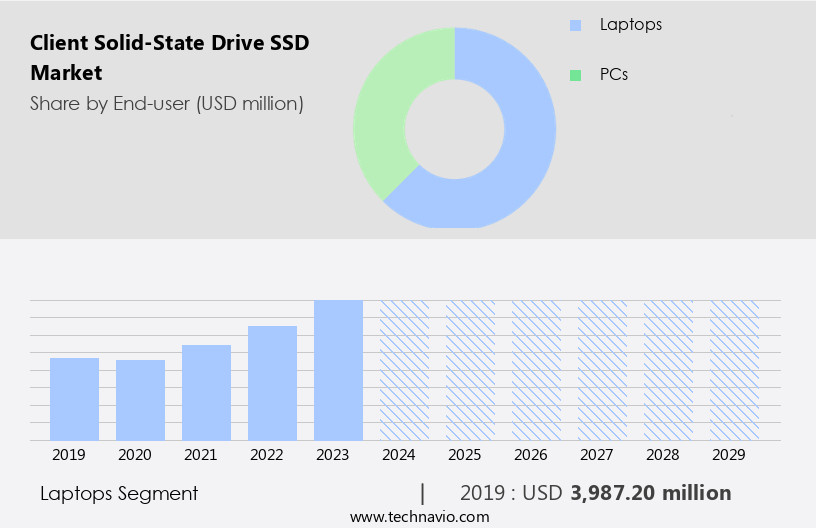
Task: Select the 2020 bar in chart
Action: 140,400
